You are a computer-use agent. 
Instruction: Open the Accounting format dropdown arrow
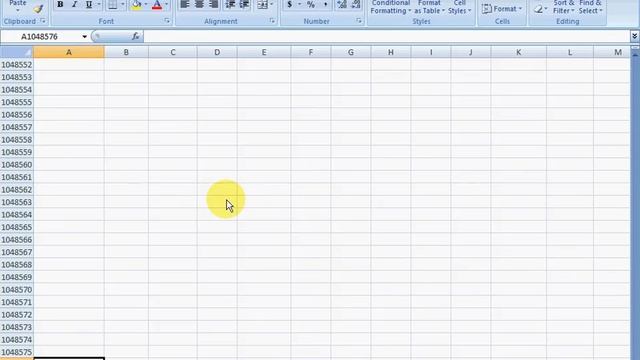point(299,4)
